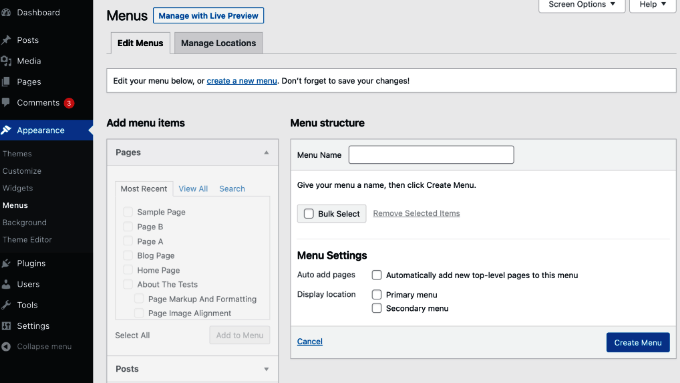Check the About The Tests checkbox
Viewport: 680px width, 383px height.
pos(128,284)
